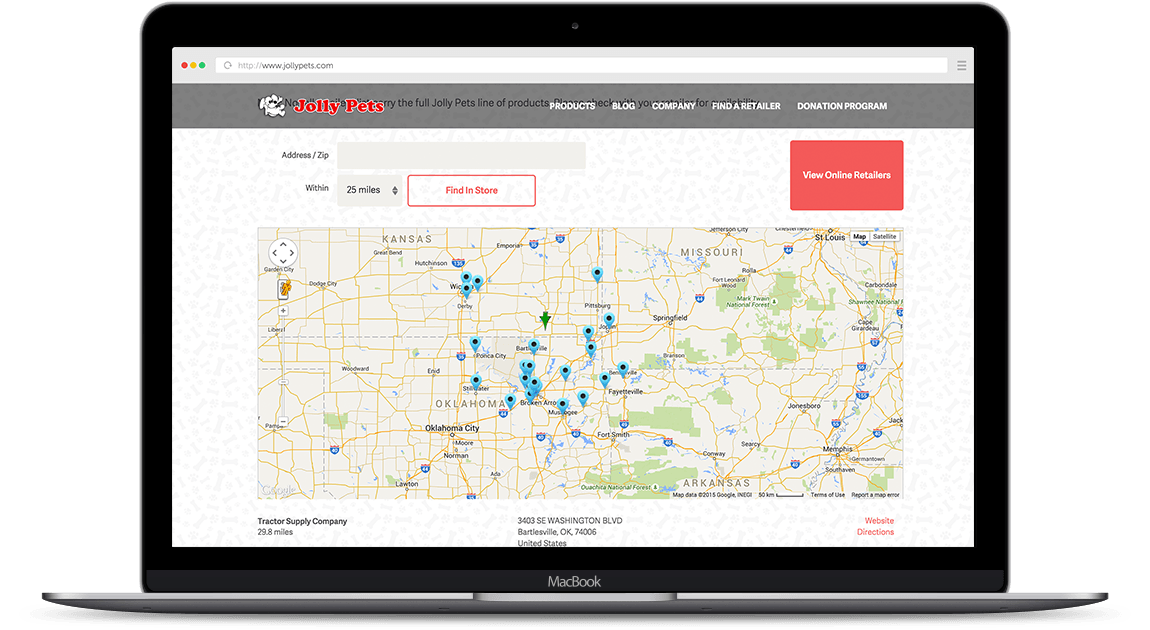Screen dimensions: 1150x630
Task: Select the store pin at Muskogee
Action: click(563, 405)
